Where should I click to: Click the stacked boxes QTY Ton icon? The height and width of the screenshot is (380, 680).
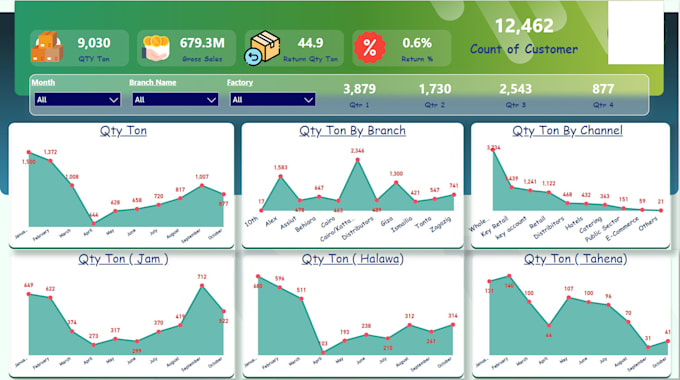click(x=47, y=47)
